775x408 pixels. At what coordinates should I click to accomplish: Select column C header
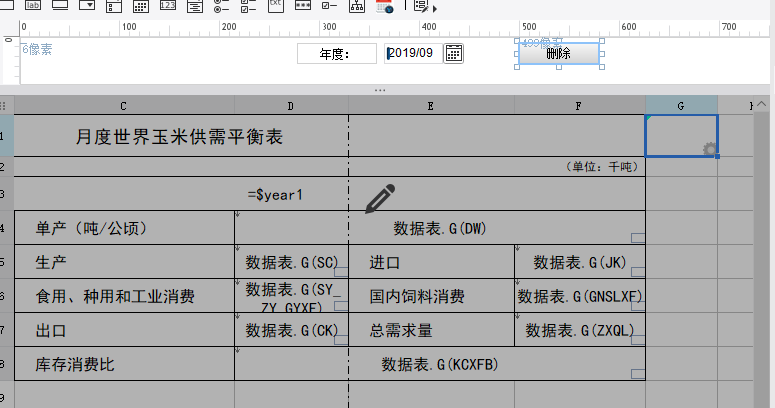click(124, 106)
